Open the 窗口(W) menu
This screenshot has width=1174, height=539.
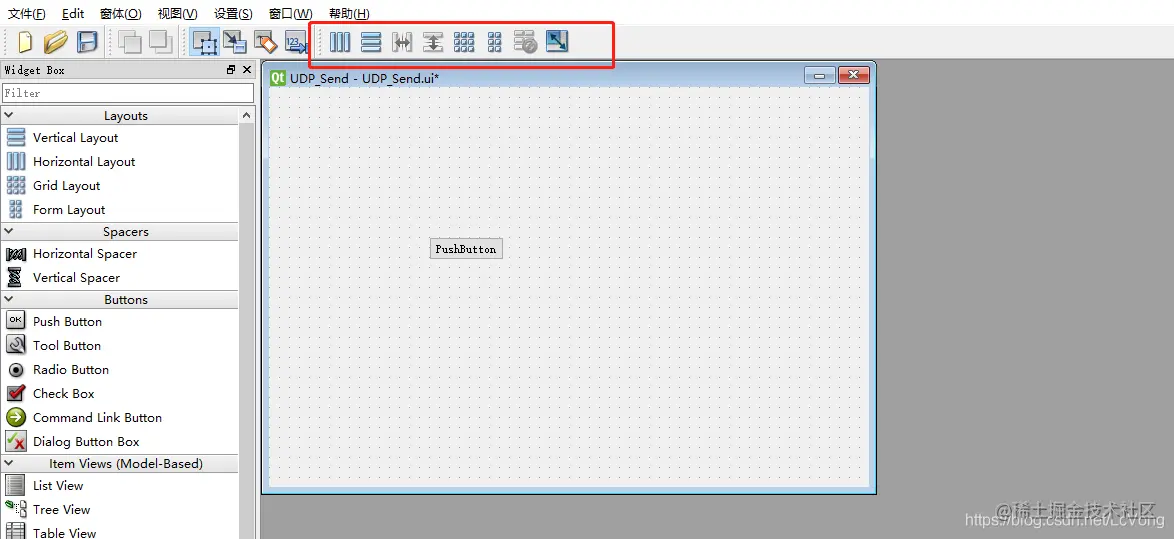tap(291, 13)
